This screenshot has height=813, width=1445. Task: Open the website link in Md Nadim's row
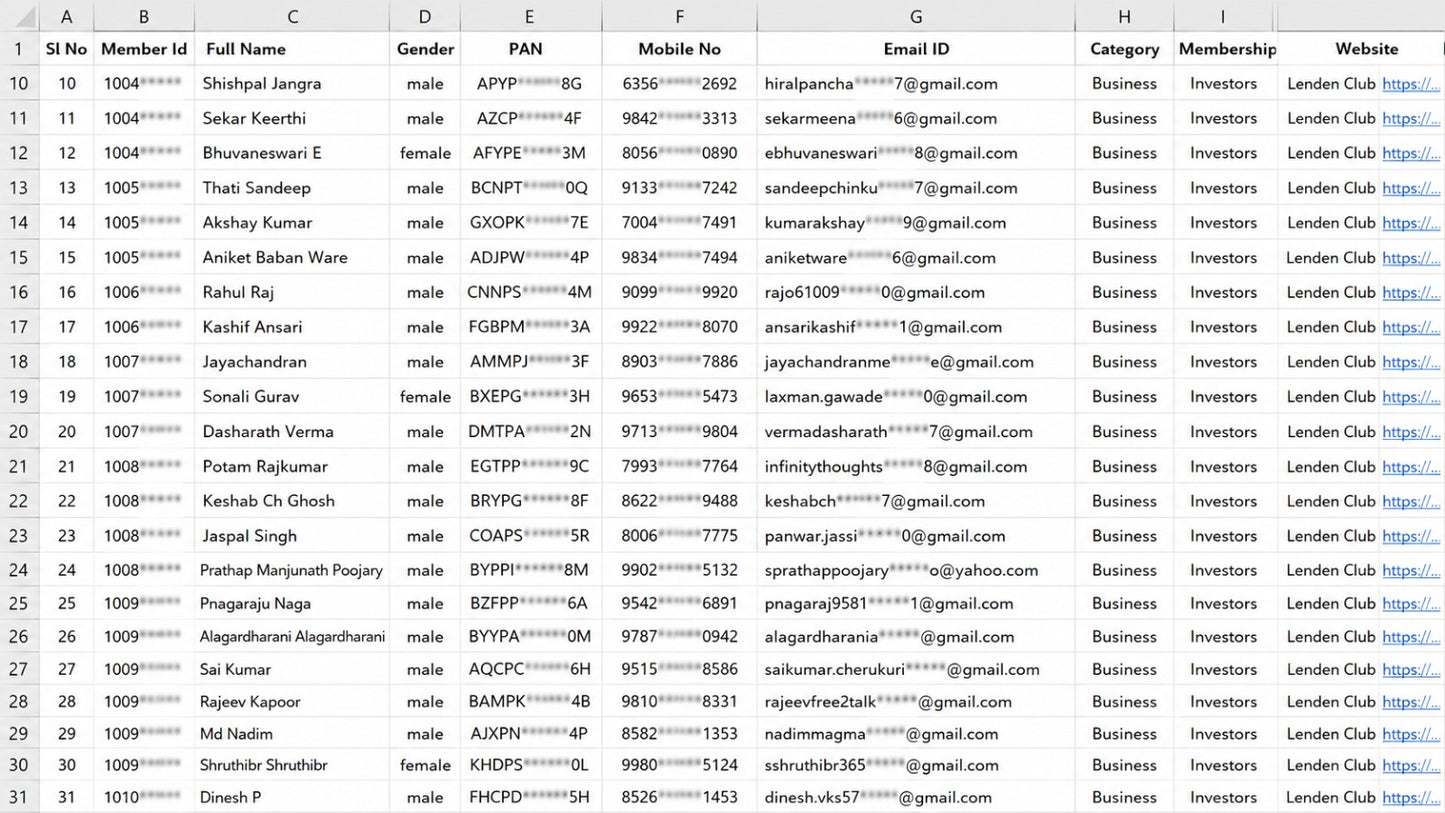[1411, 734]
